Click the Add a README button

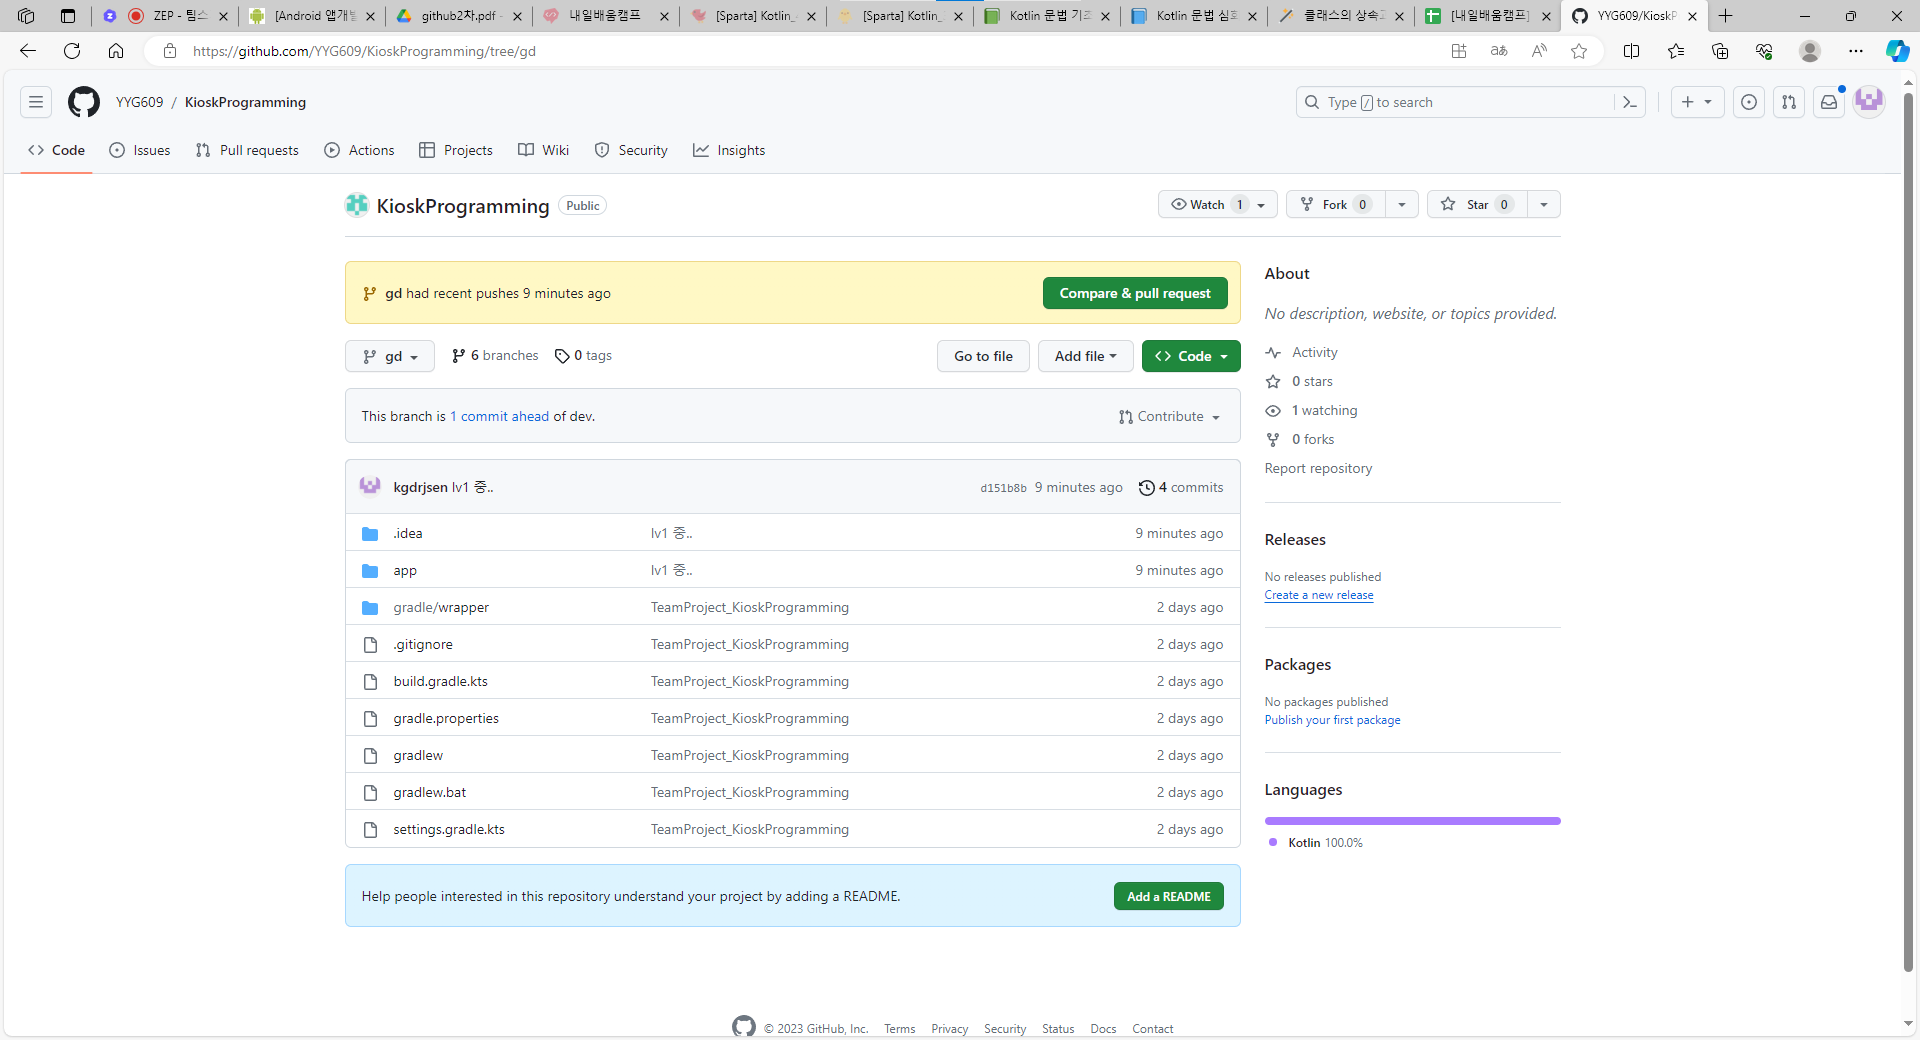point(1168,896)
